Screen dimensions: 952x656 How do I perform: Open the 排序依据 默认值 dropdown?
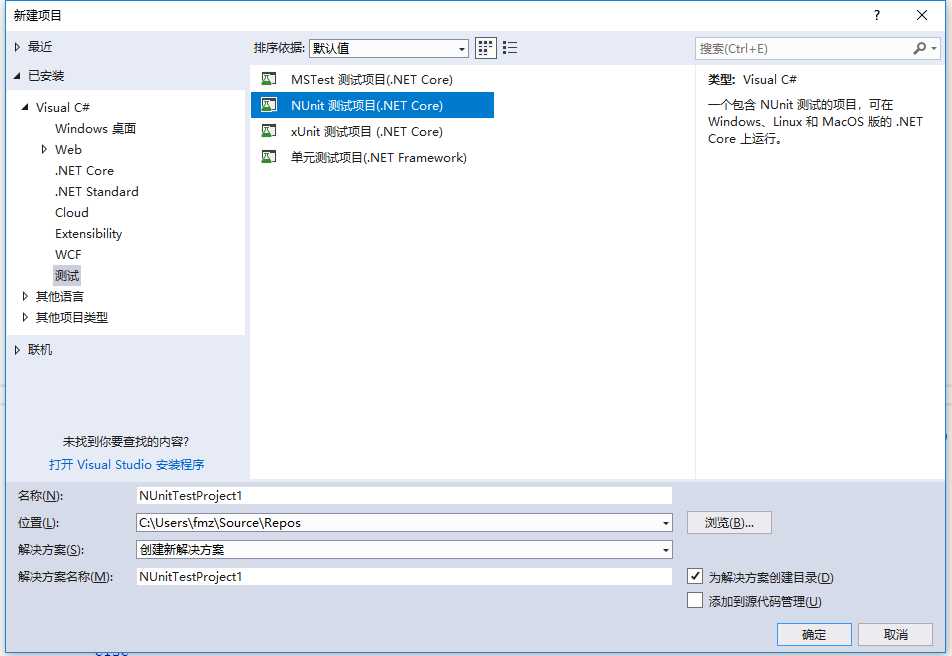pyautogui.click(x=389, y=48)
